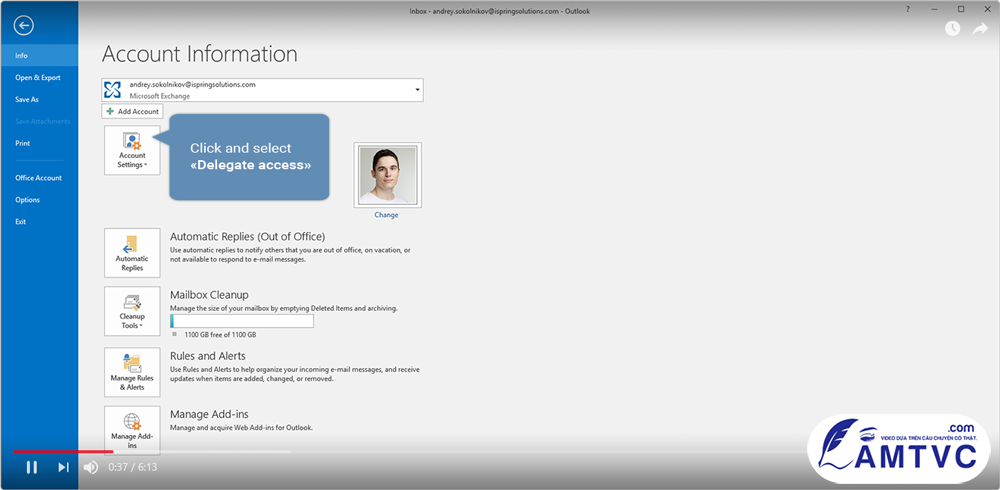Expand the account selection dropdown

418,90
